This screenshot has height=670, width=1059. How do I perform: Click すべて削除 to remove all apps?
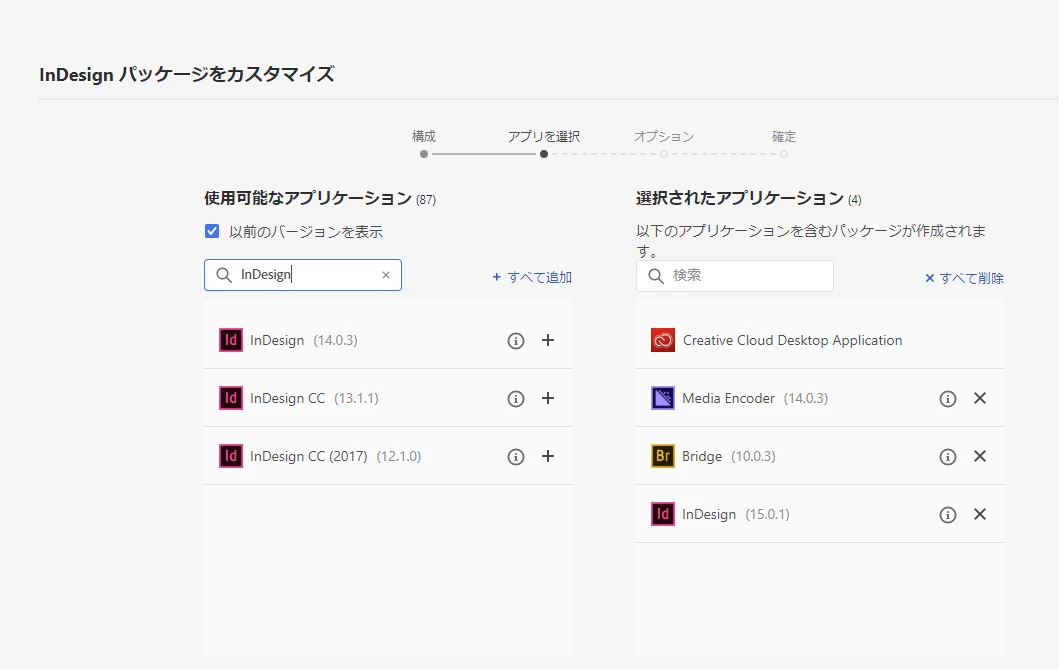964,278
